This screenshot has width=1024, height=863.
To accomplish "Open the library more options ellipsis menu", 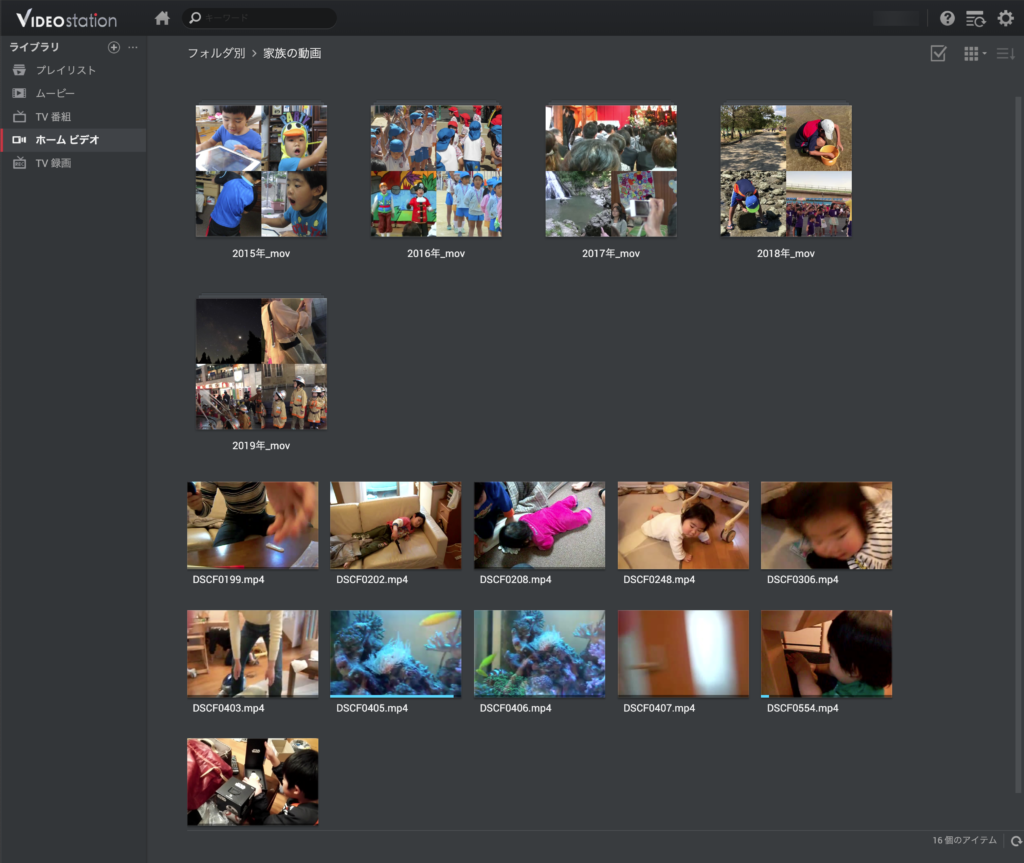I will point(133,47).
